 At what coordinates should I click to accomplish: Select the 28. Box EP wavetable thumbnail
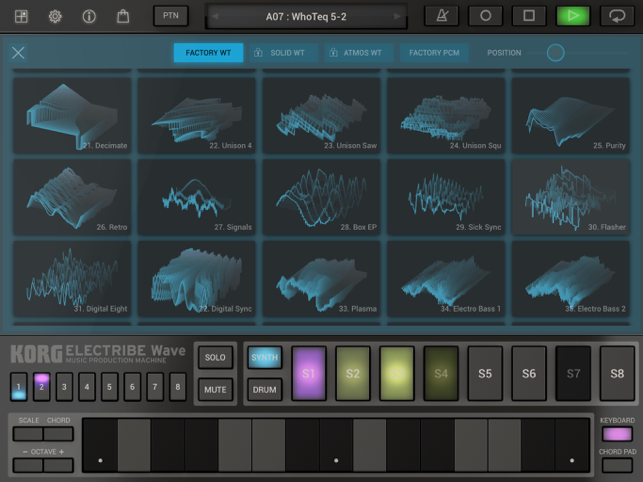coord(321,197)
